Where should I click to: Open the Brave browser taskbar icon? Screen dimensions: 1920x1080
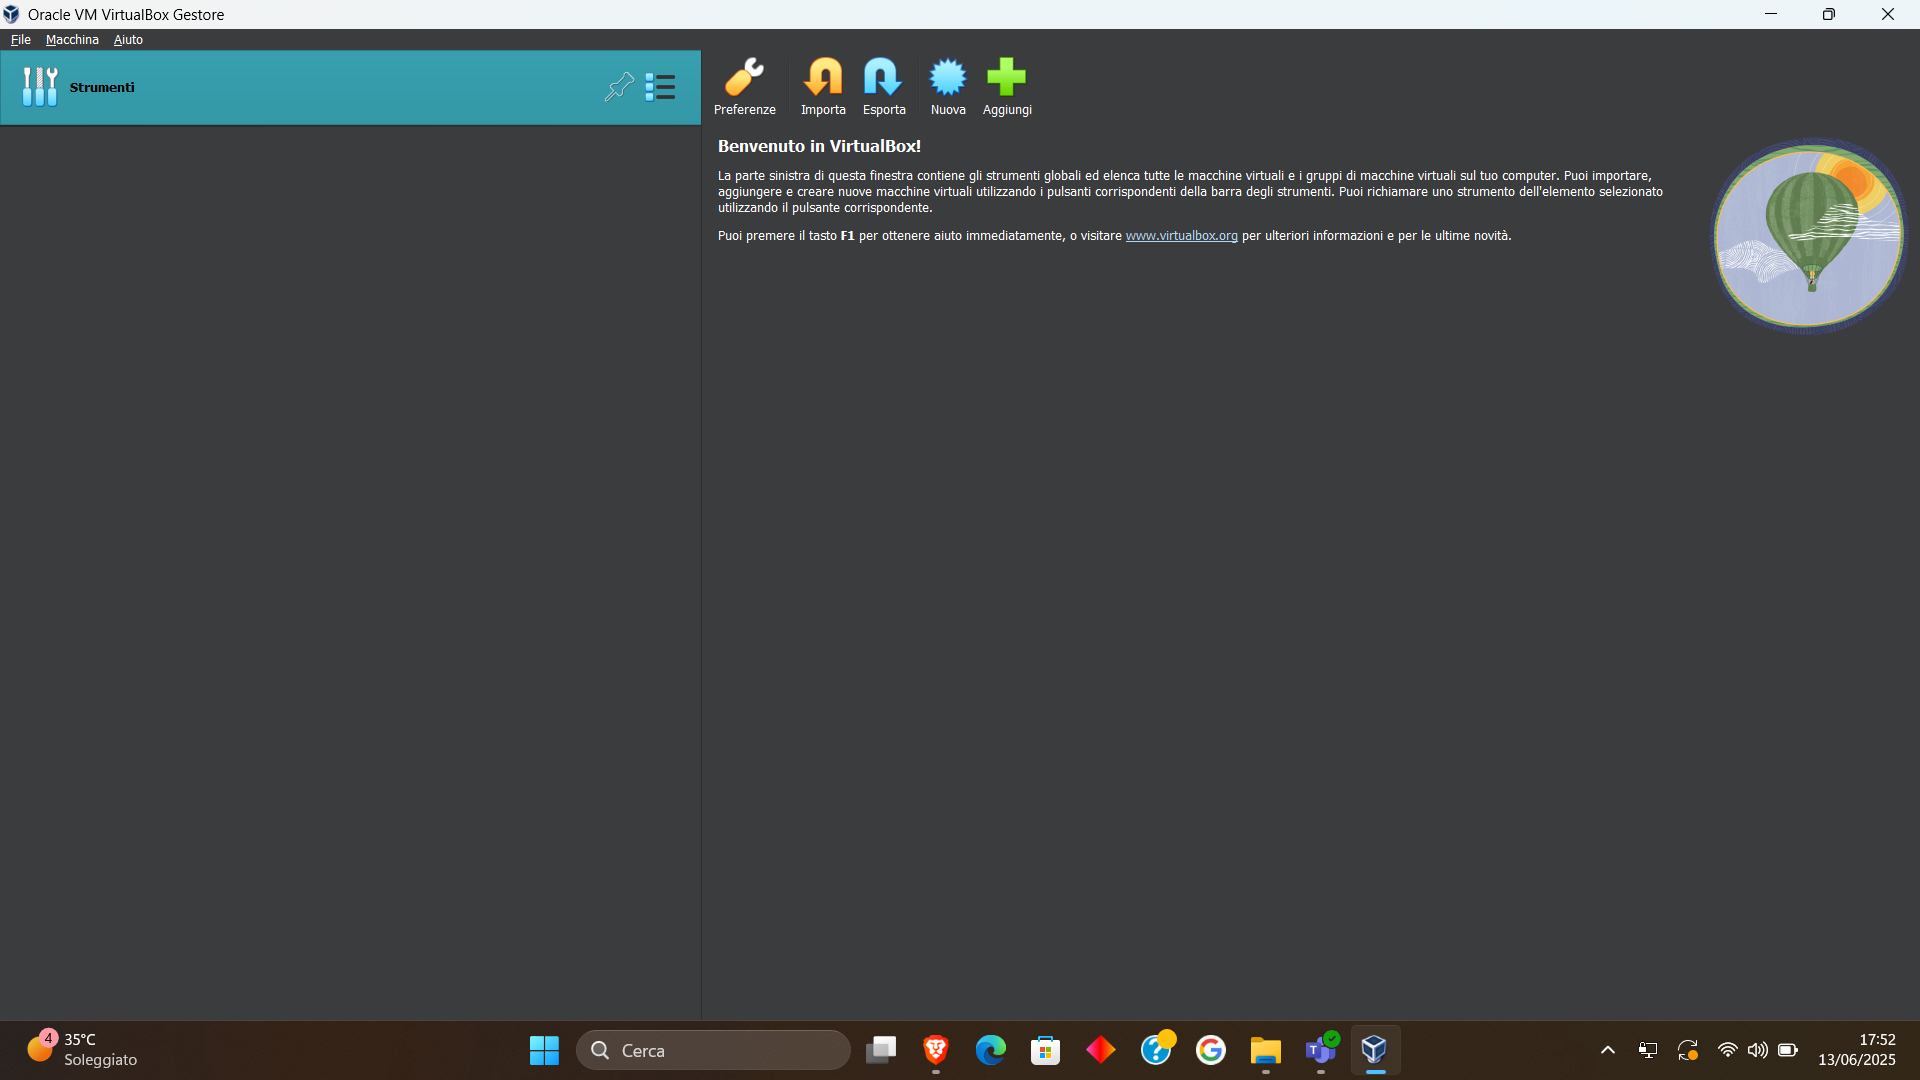click(936, 1050)
